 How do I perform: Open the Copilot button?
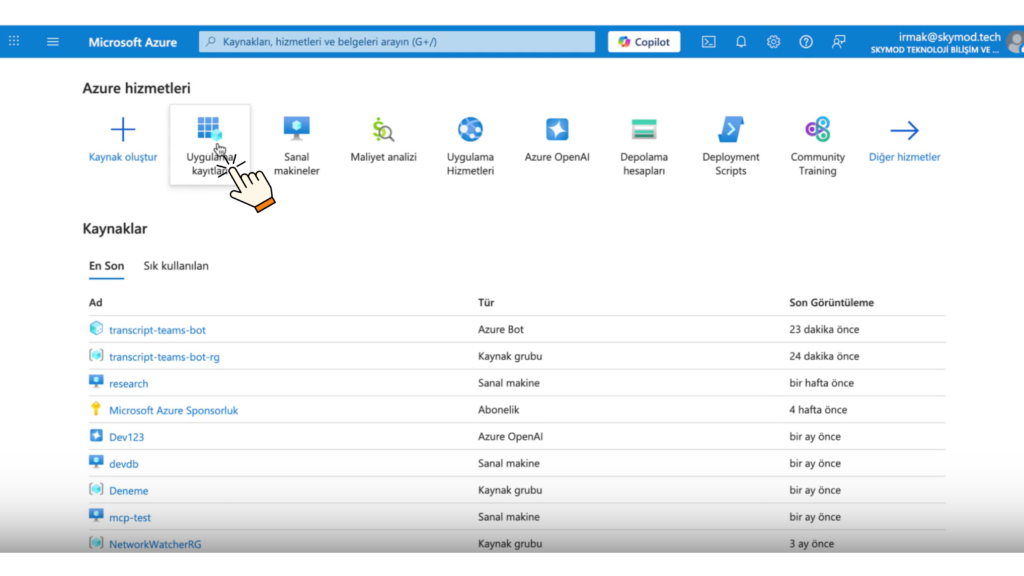pos(643,41)
